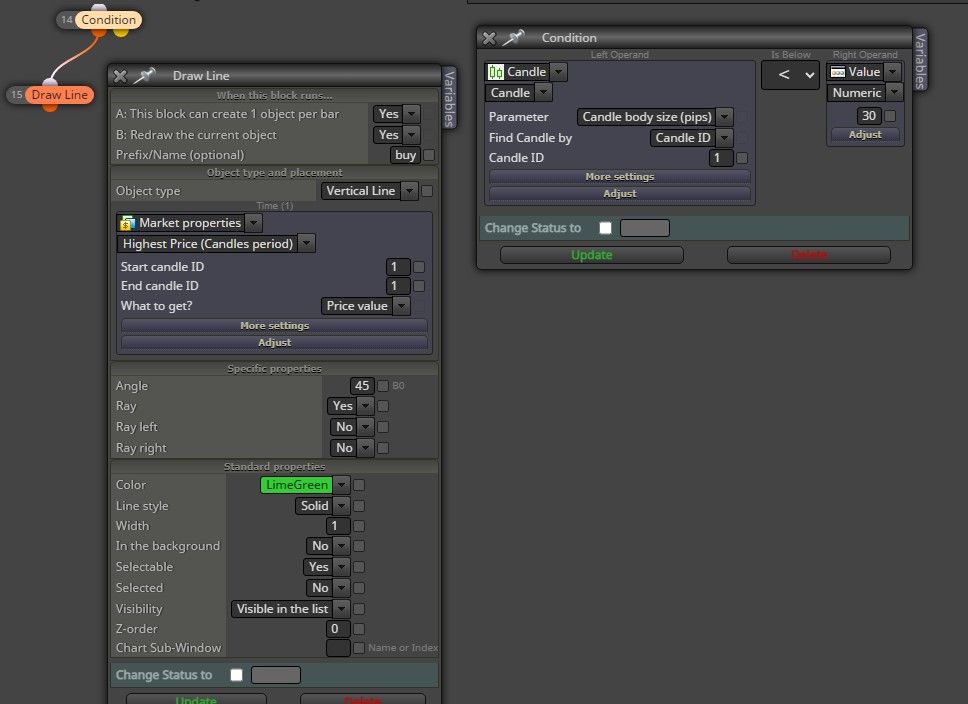Click More settings in Condition panel
This screenshot has height=704, width=968.
click(x=620, y=177)
